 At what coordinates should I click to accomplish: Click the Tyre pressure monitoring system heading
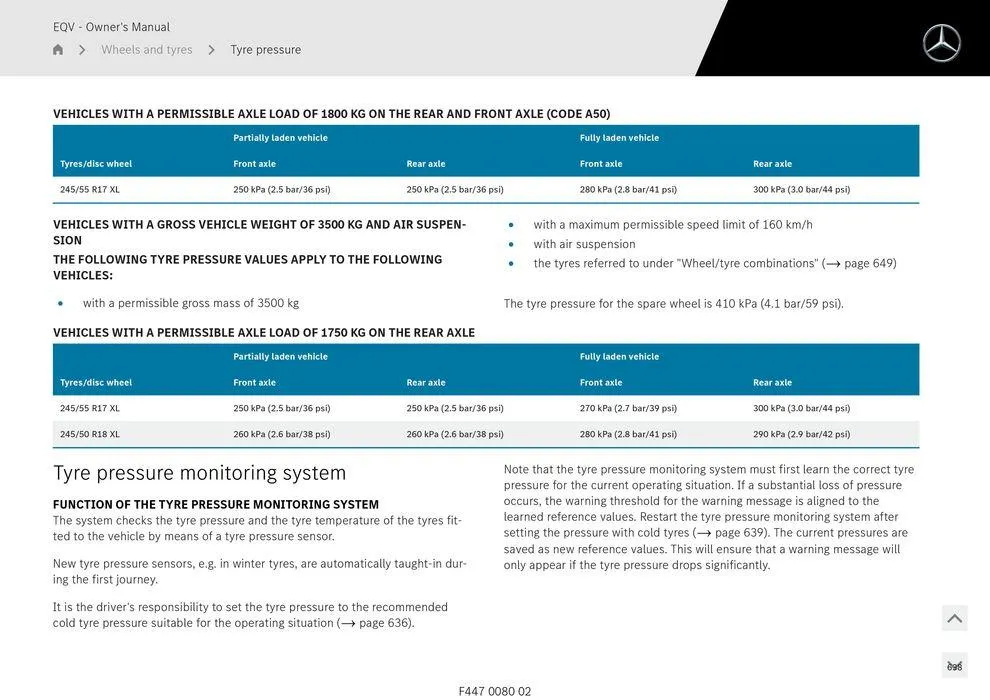(x=199, y=471)
